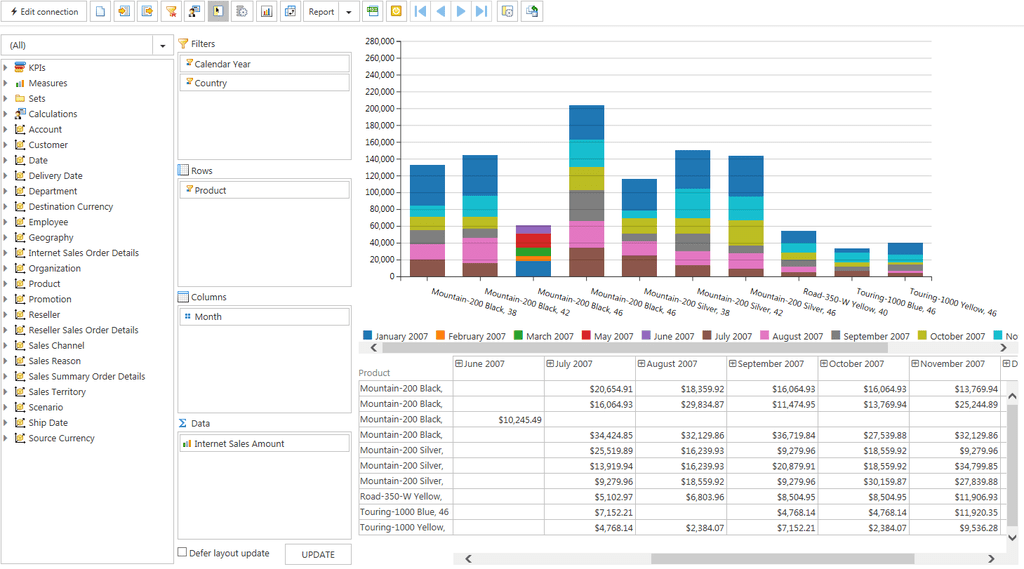Expand the Measures tree node

click(x=5, y=83)
